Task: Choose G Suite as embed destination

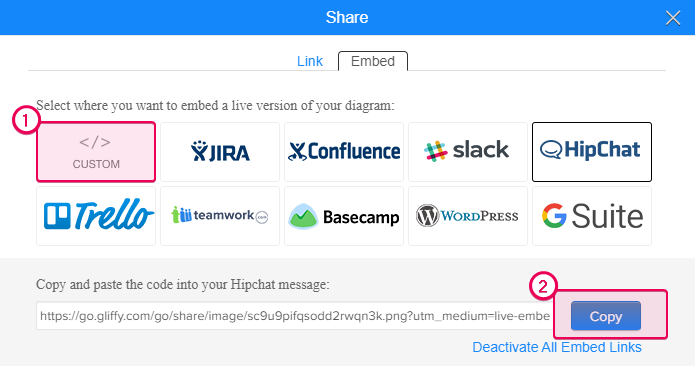Action: pos(592,216)
